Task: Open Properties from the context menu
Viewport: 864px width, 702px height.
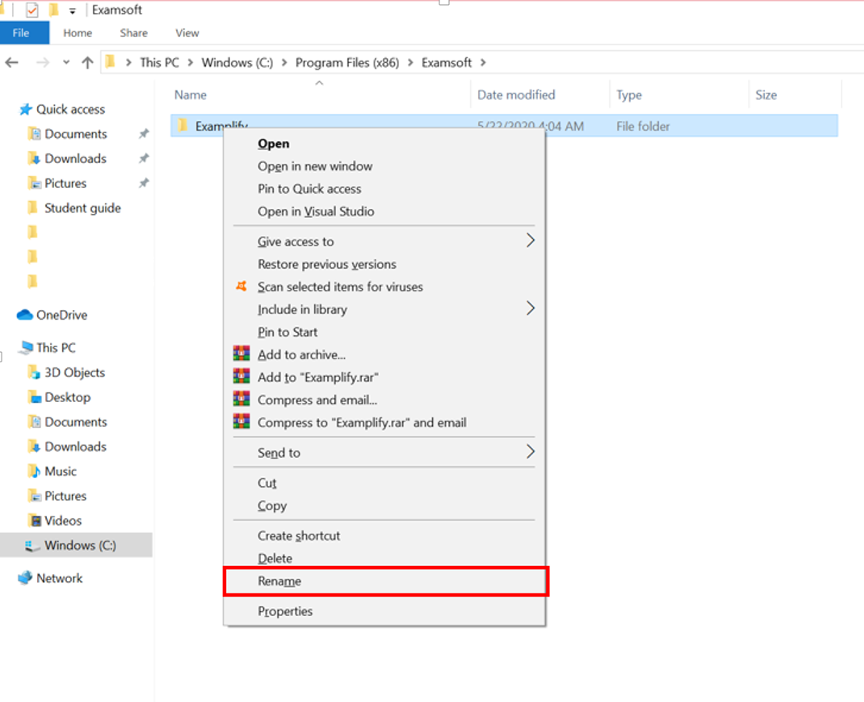Action: (x=384, y=612)
